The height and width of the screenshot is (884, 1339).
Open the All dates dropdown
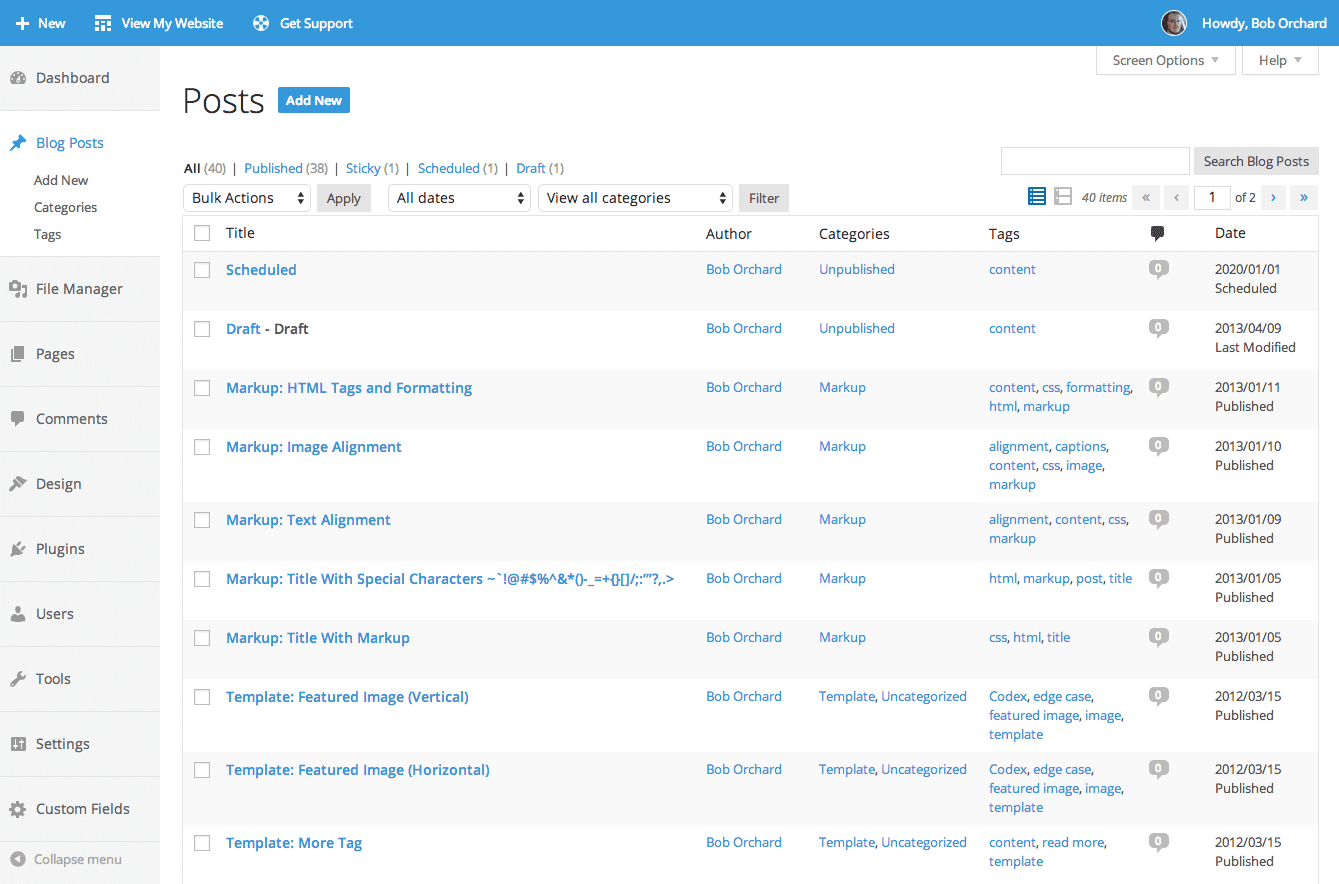[x=459, y=198]
